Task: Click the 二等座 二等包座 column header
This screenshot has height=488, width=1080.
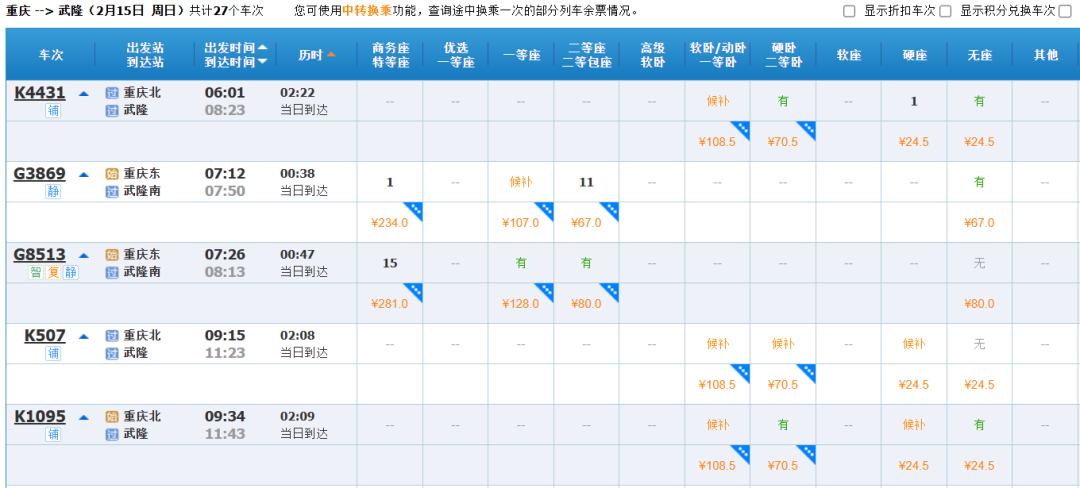Action: click(x=586, y=55)
